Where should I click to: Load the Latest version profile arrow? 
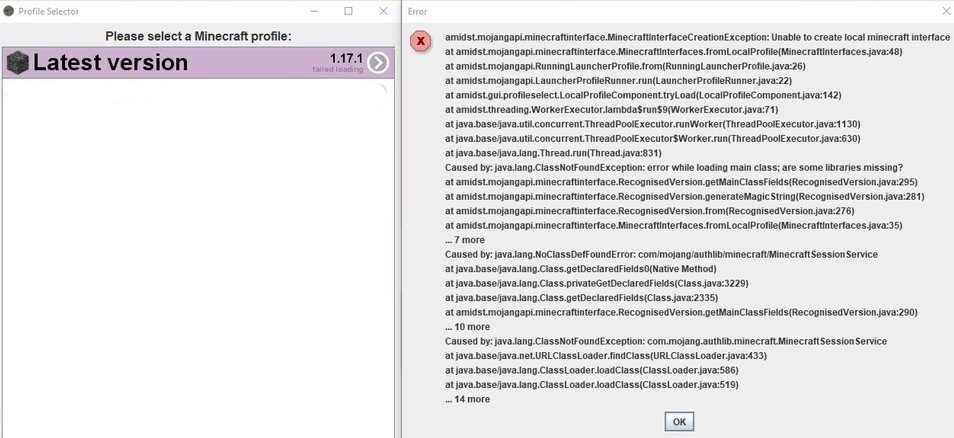[x=378, y=63]
